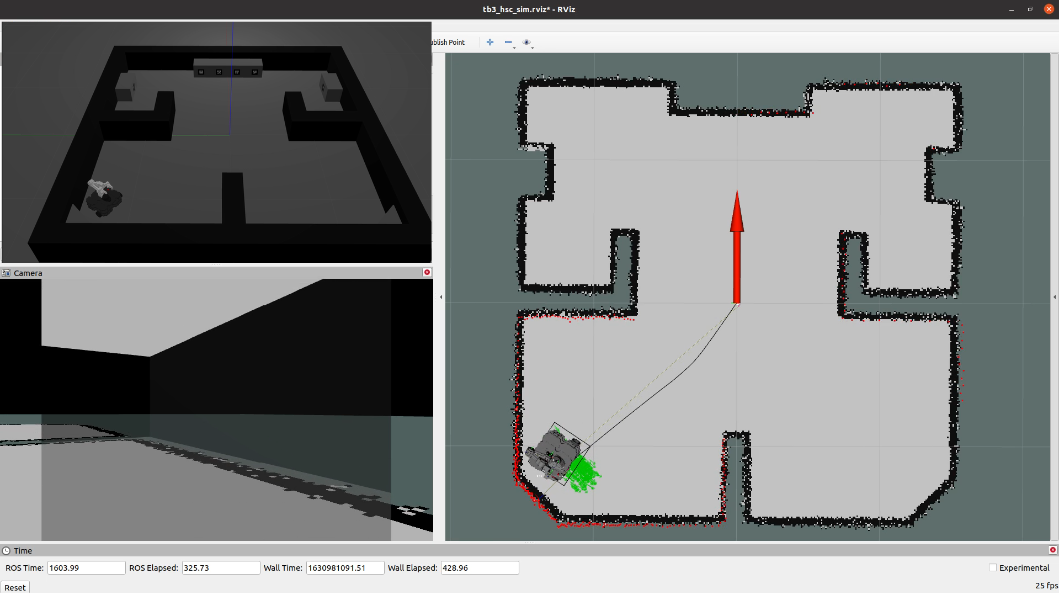Click the eye visibility icon in toolbar

526,42
